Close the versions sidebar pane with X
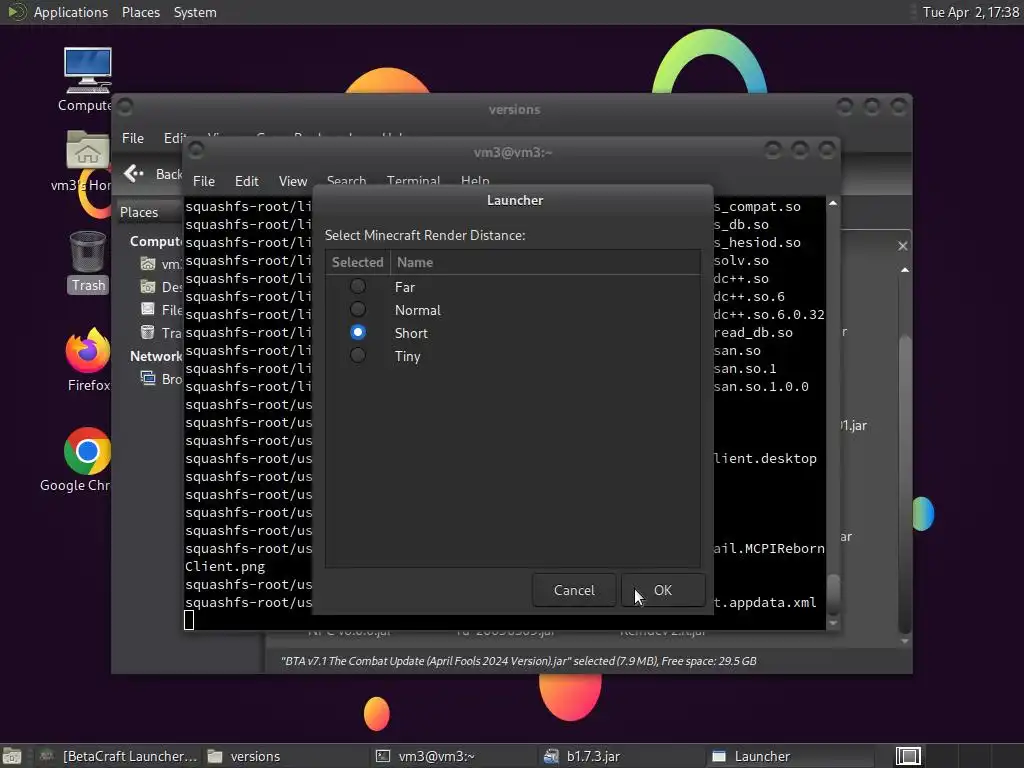This screenshot has height=768, width=1024. (x=903, y=246)
